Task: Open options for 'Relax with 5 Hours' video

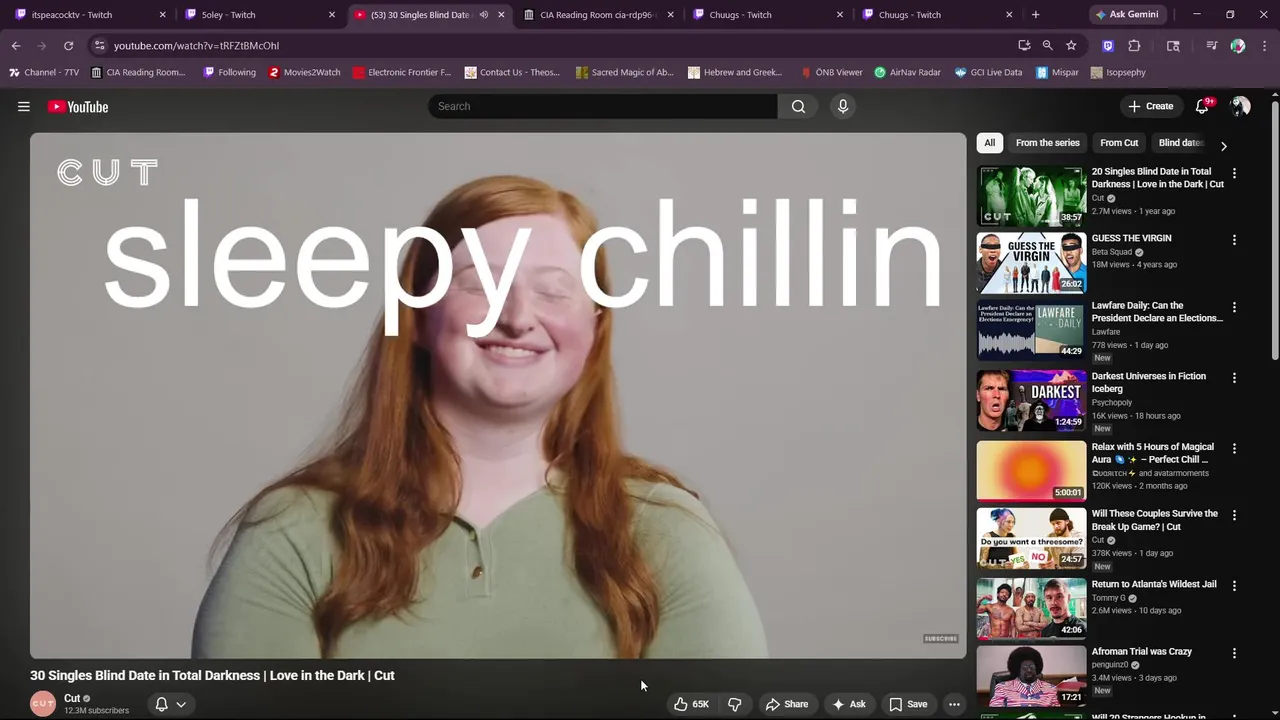Action: pyautogui.click(x=1234, y=449)
